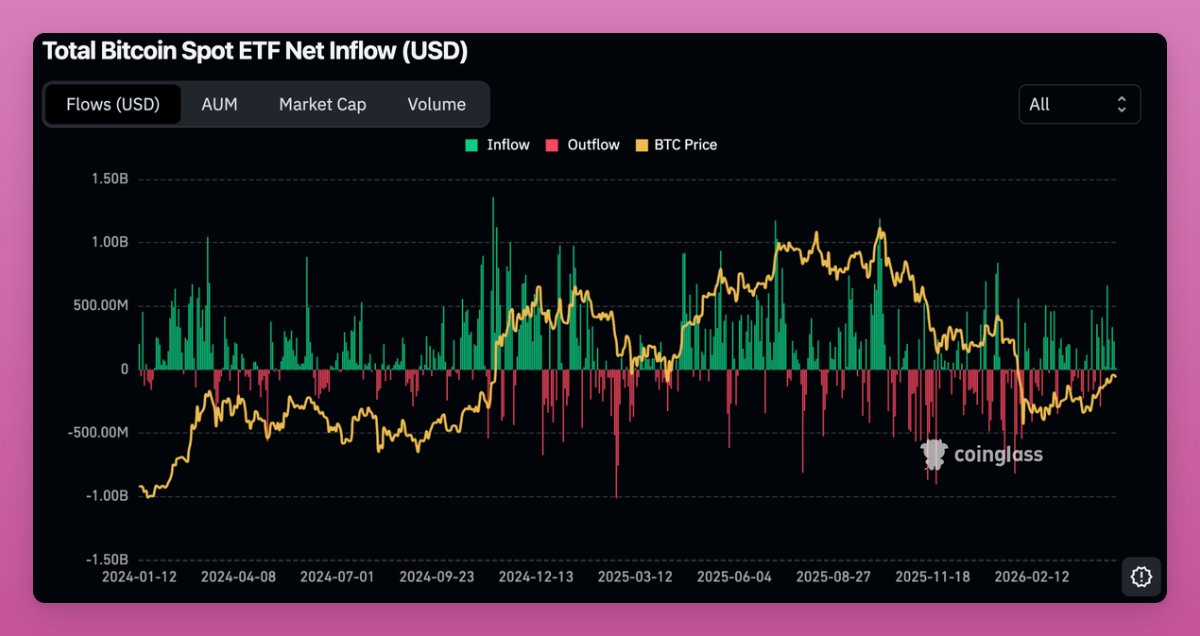The width and height of the screenshot is (1200, 636).
Task: Click the coinglass watermark text
Action: [998, 455]
